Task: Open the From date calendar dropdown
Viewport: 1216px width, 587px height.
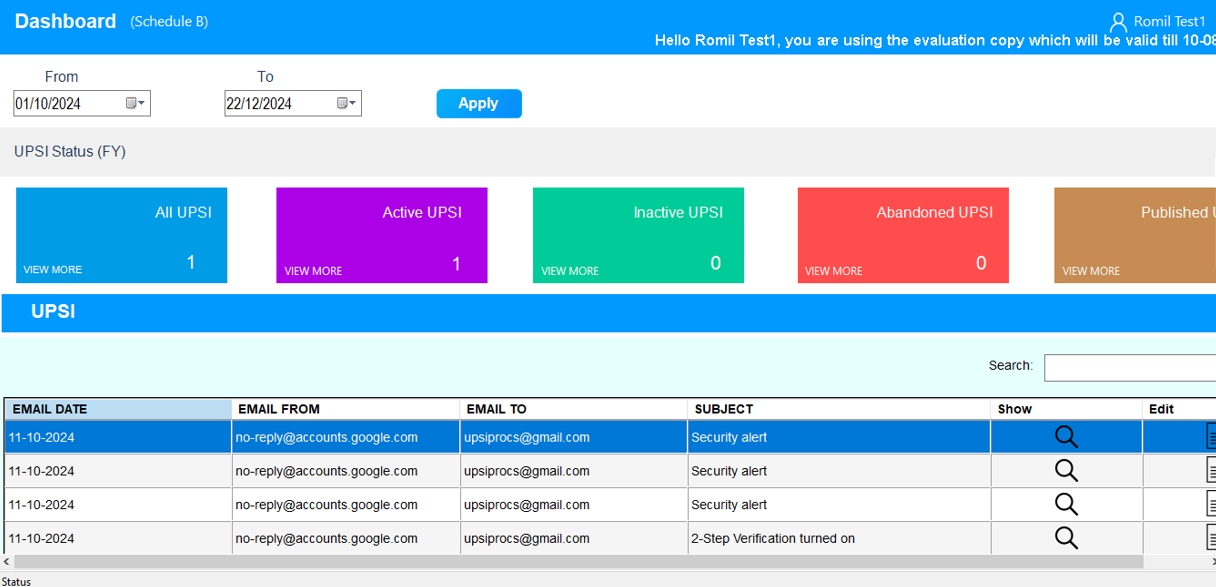Action: tap(136, 103)
